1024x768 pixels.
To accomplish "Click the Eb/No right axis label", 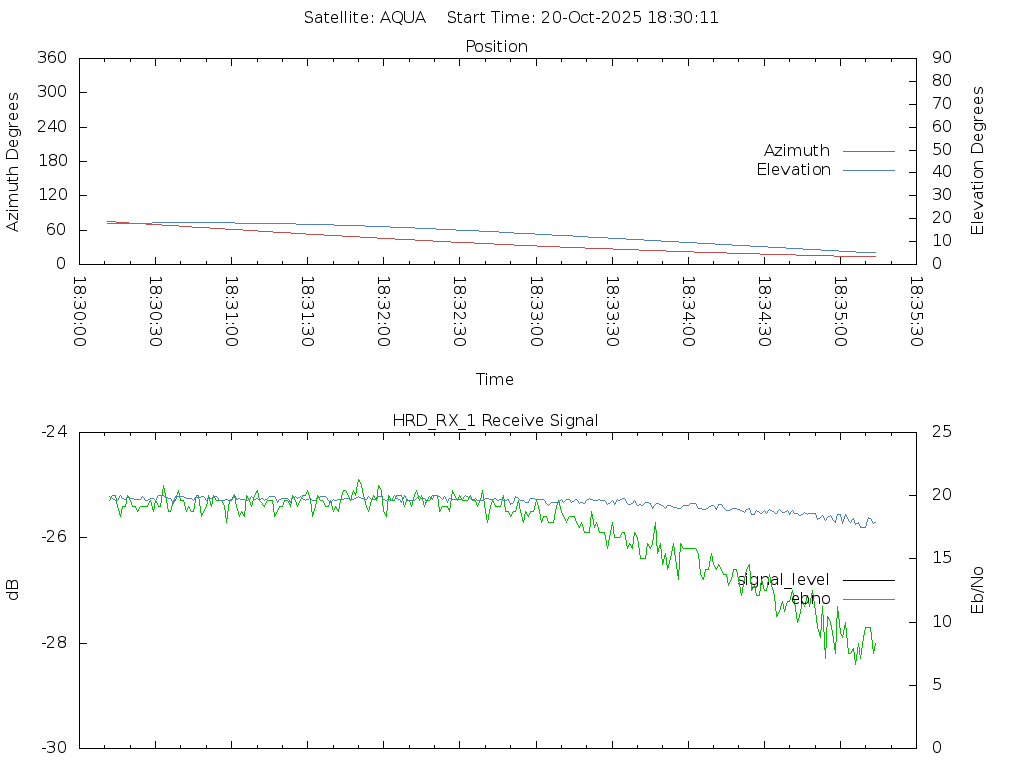I will click(x=978, y=590).
